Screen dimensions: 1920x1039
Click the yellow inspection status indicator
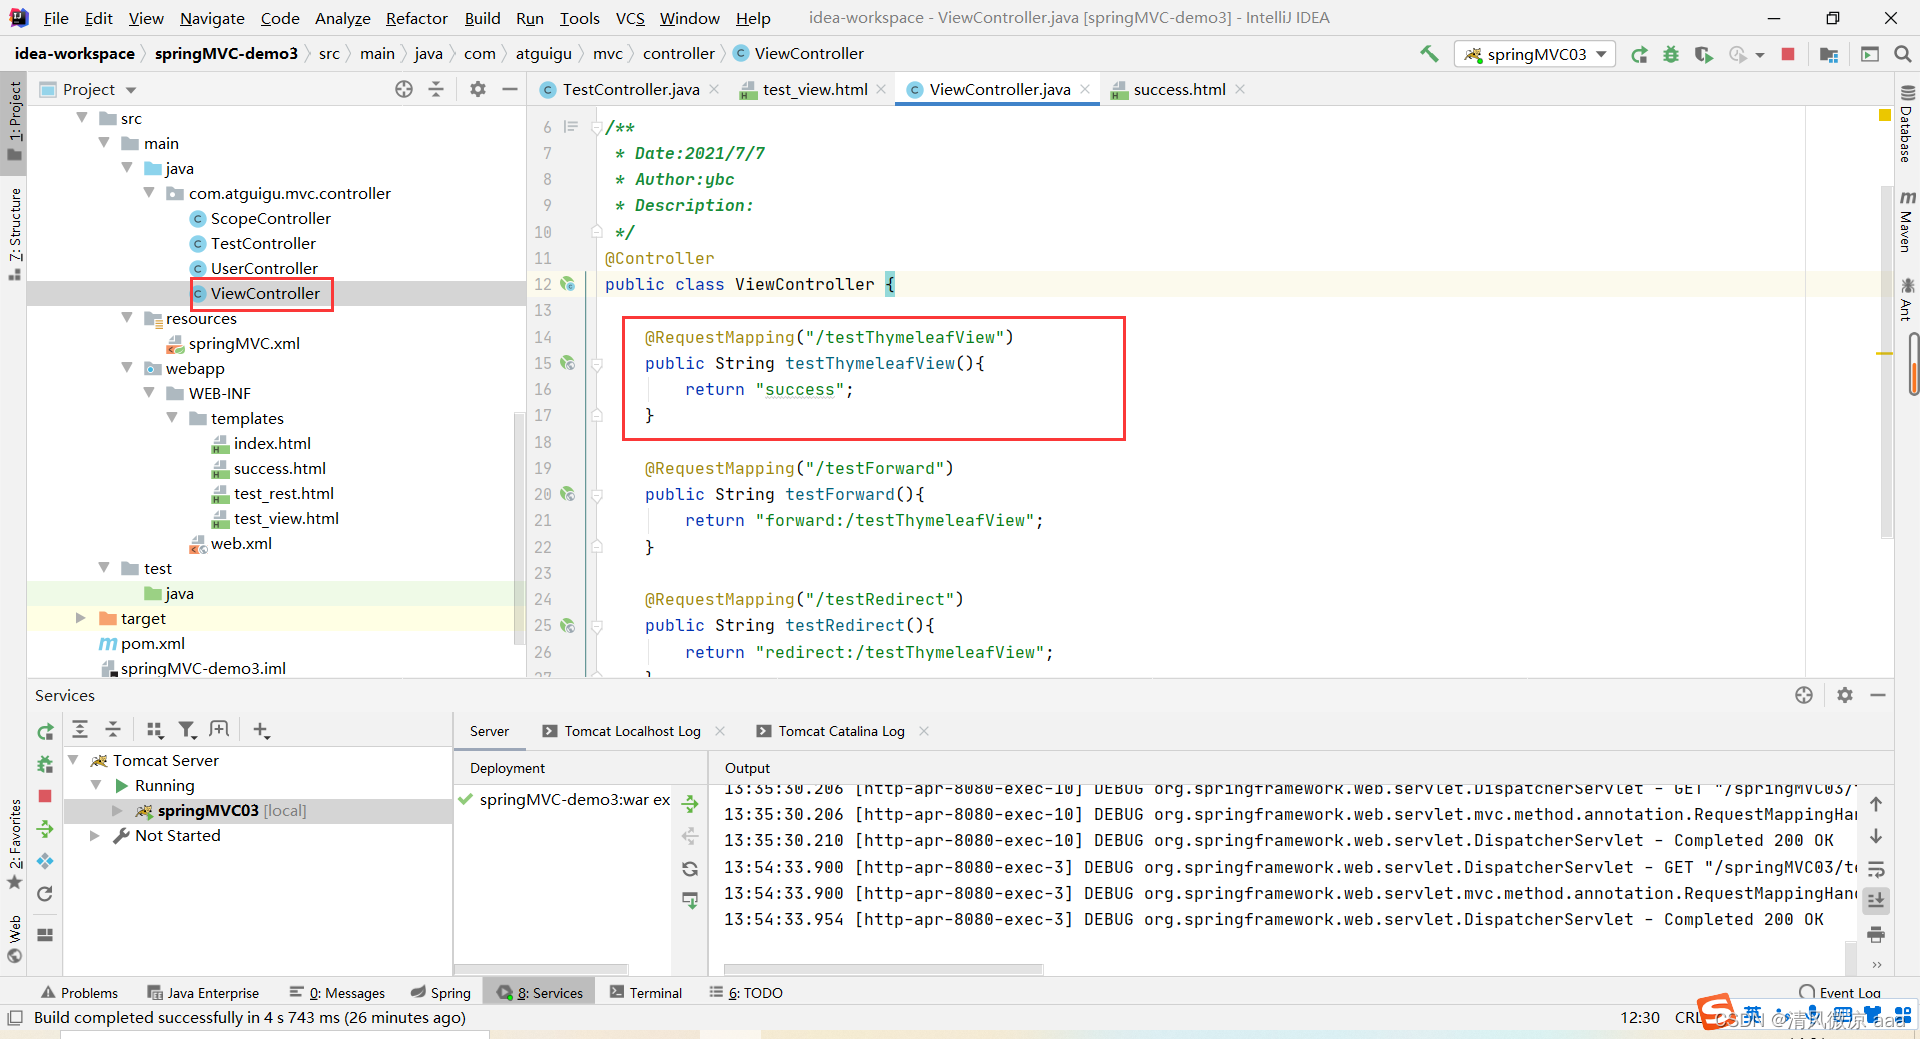point(1885,116)
